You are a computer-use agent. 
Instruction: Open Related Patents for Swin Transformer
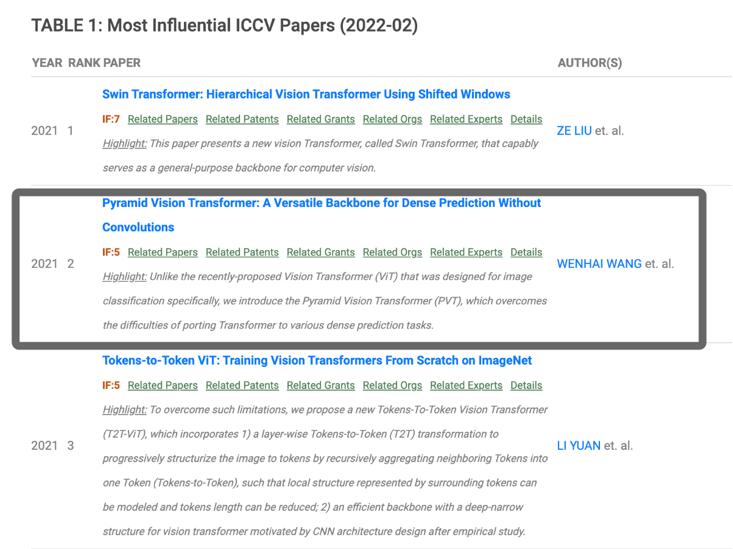pyautogui.click(x=242, y=119)
